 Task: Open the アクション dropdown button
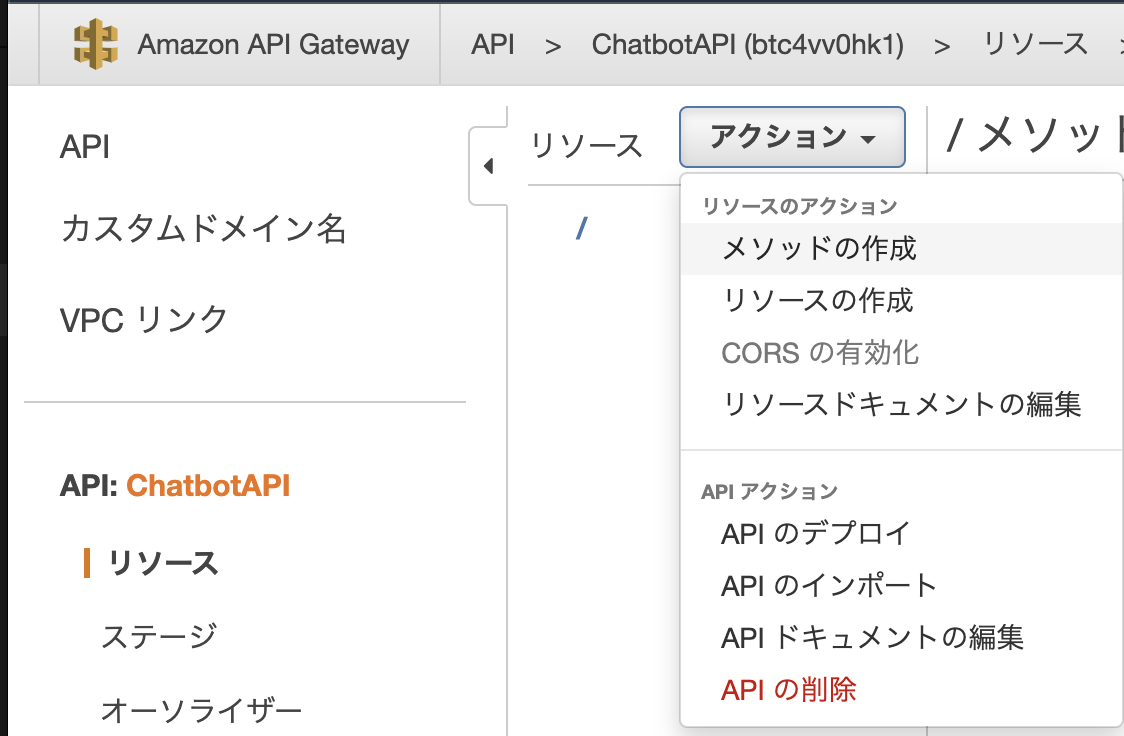pos(792,137)
